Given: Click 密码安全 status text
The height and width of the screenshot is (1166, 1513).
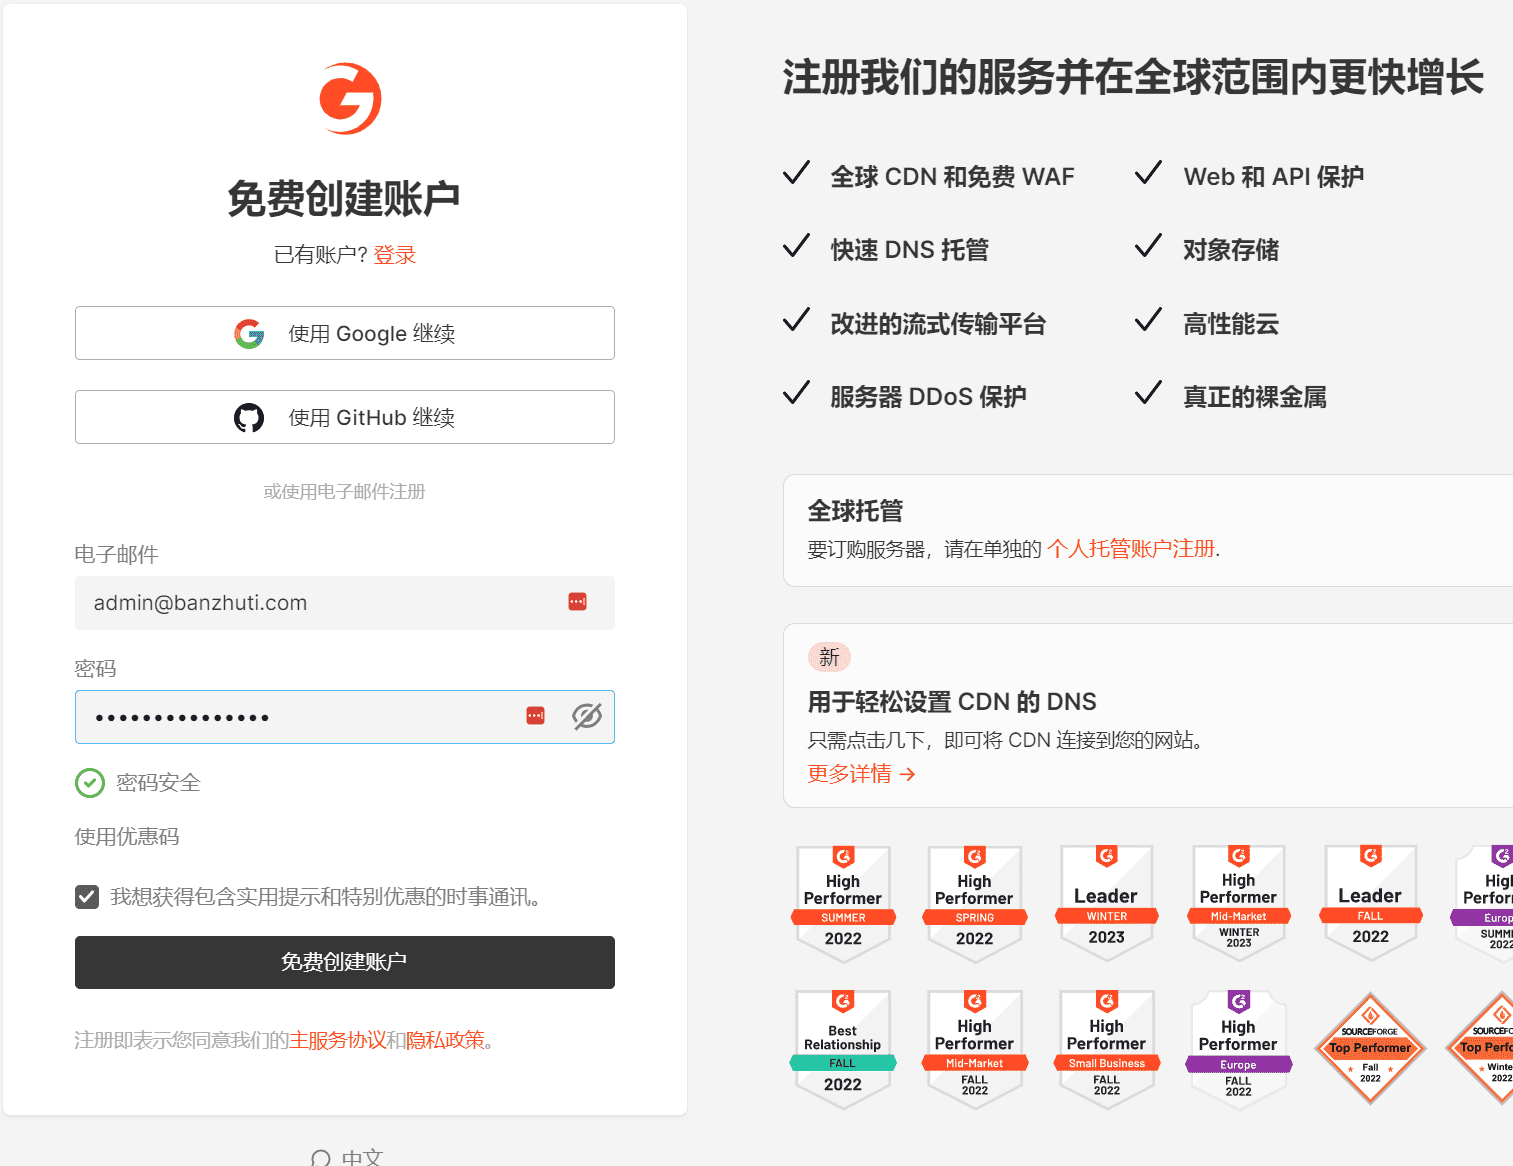Looking at the screenshot, I should pyautogui.click(x=158, y=783).
